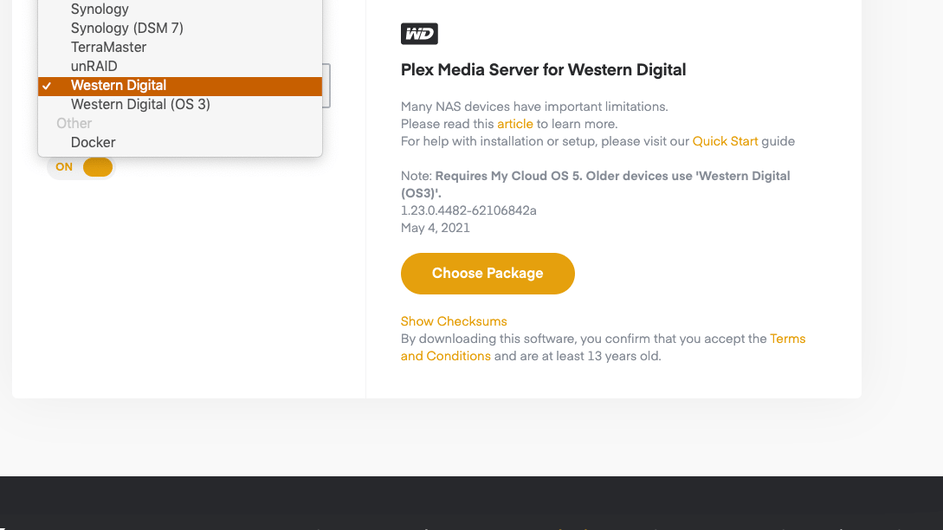This screenshot has width=943, height=530.
Task: Choose Western Digital (OS 3) option
Action: click(x=140, y=104)
